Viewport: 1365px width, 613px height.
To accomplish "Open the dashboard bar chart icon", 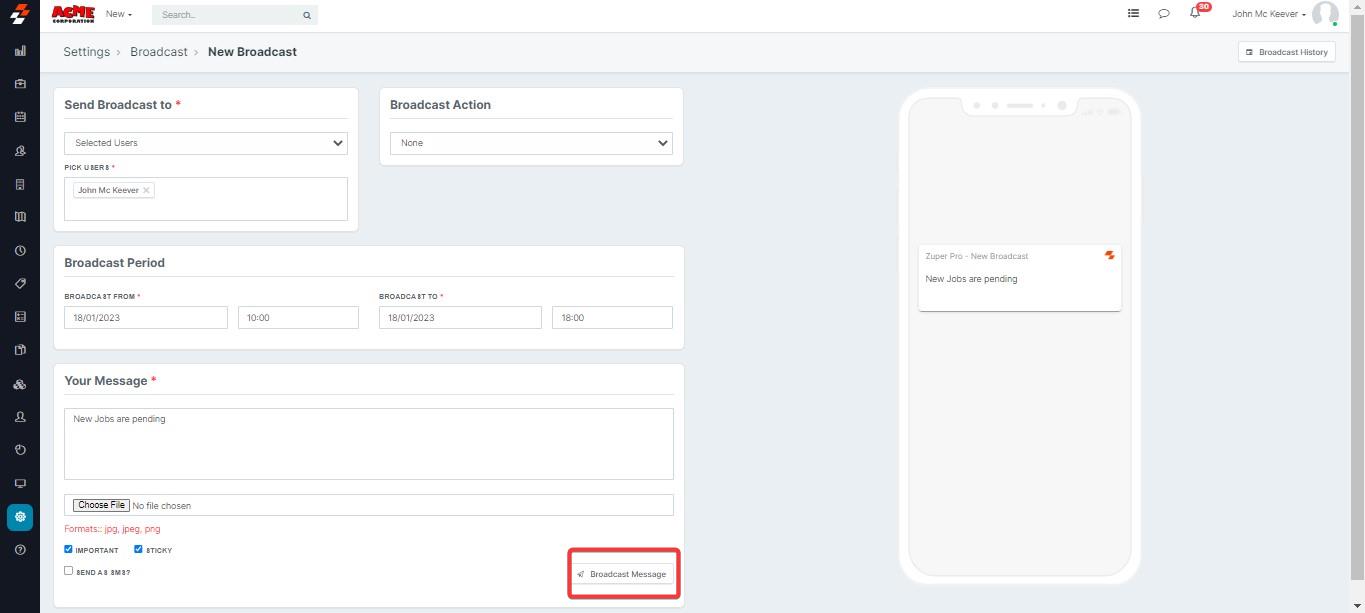I will pyautogui.click(x=20, y=51).
